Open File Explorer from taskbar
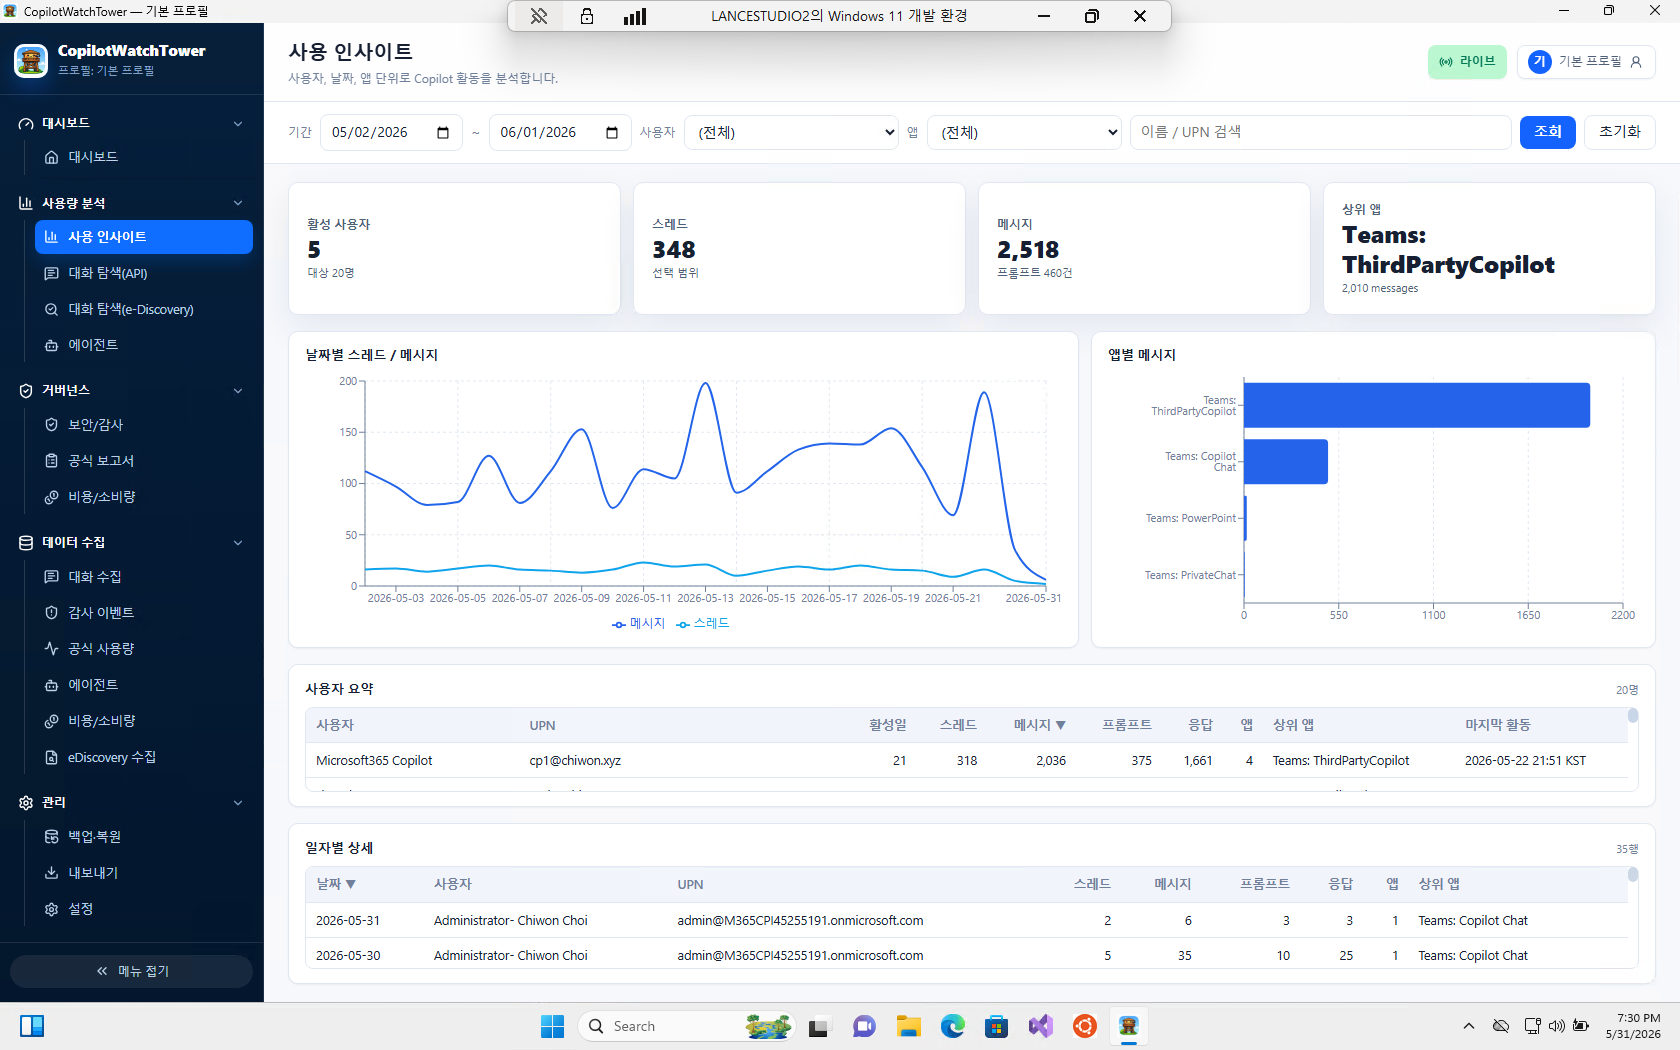This screenshot has height=1050, width=1680. point(909,1026)
